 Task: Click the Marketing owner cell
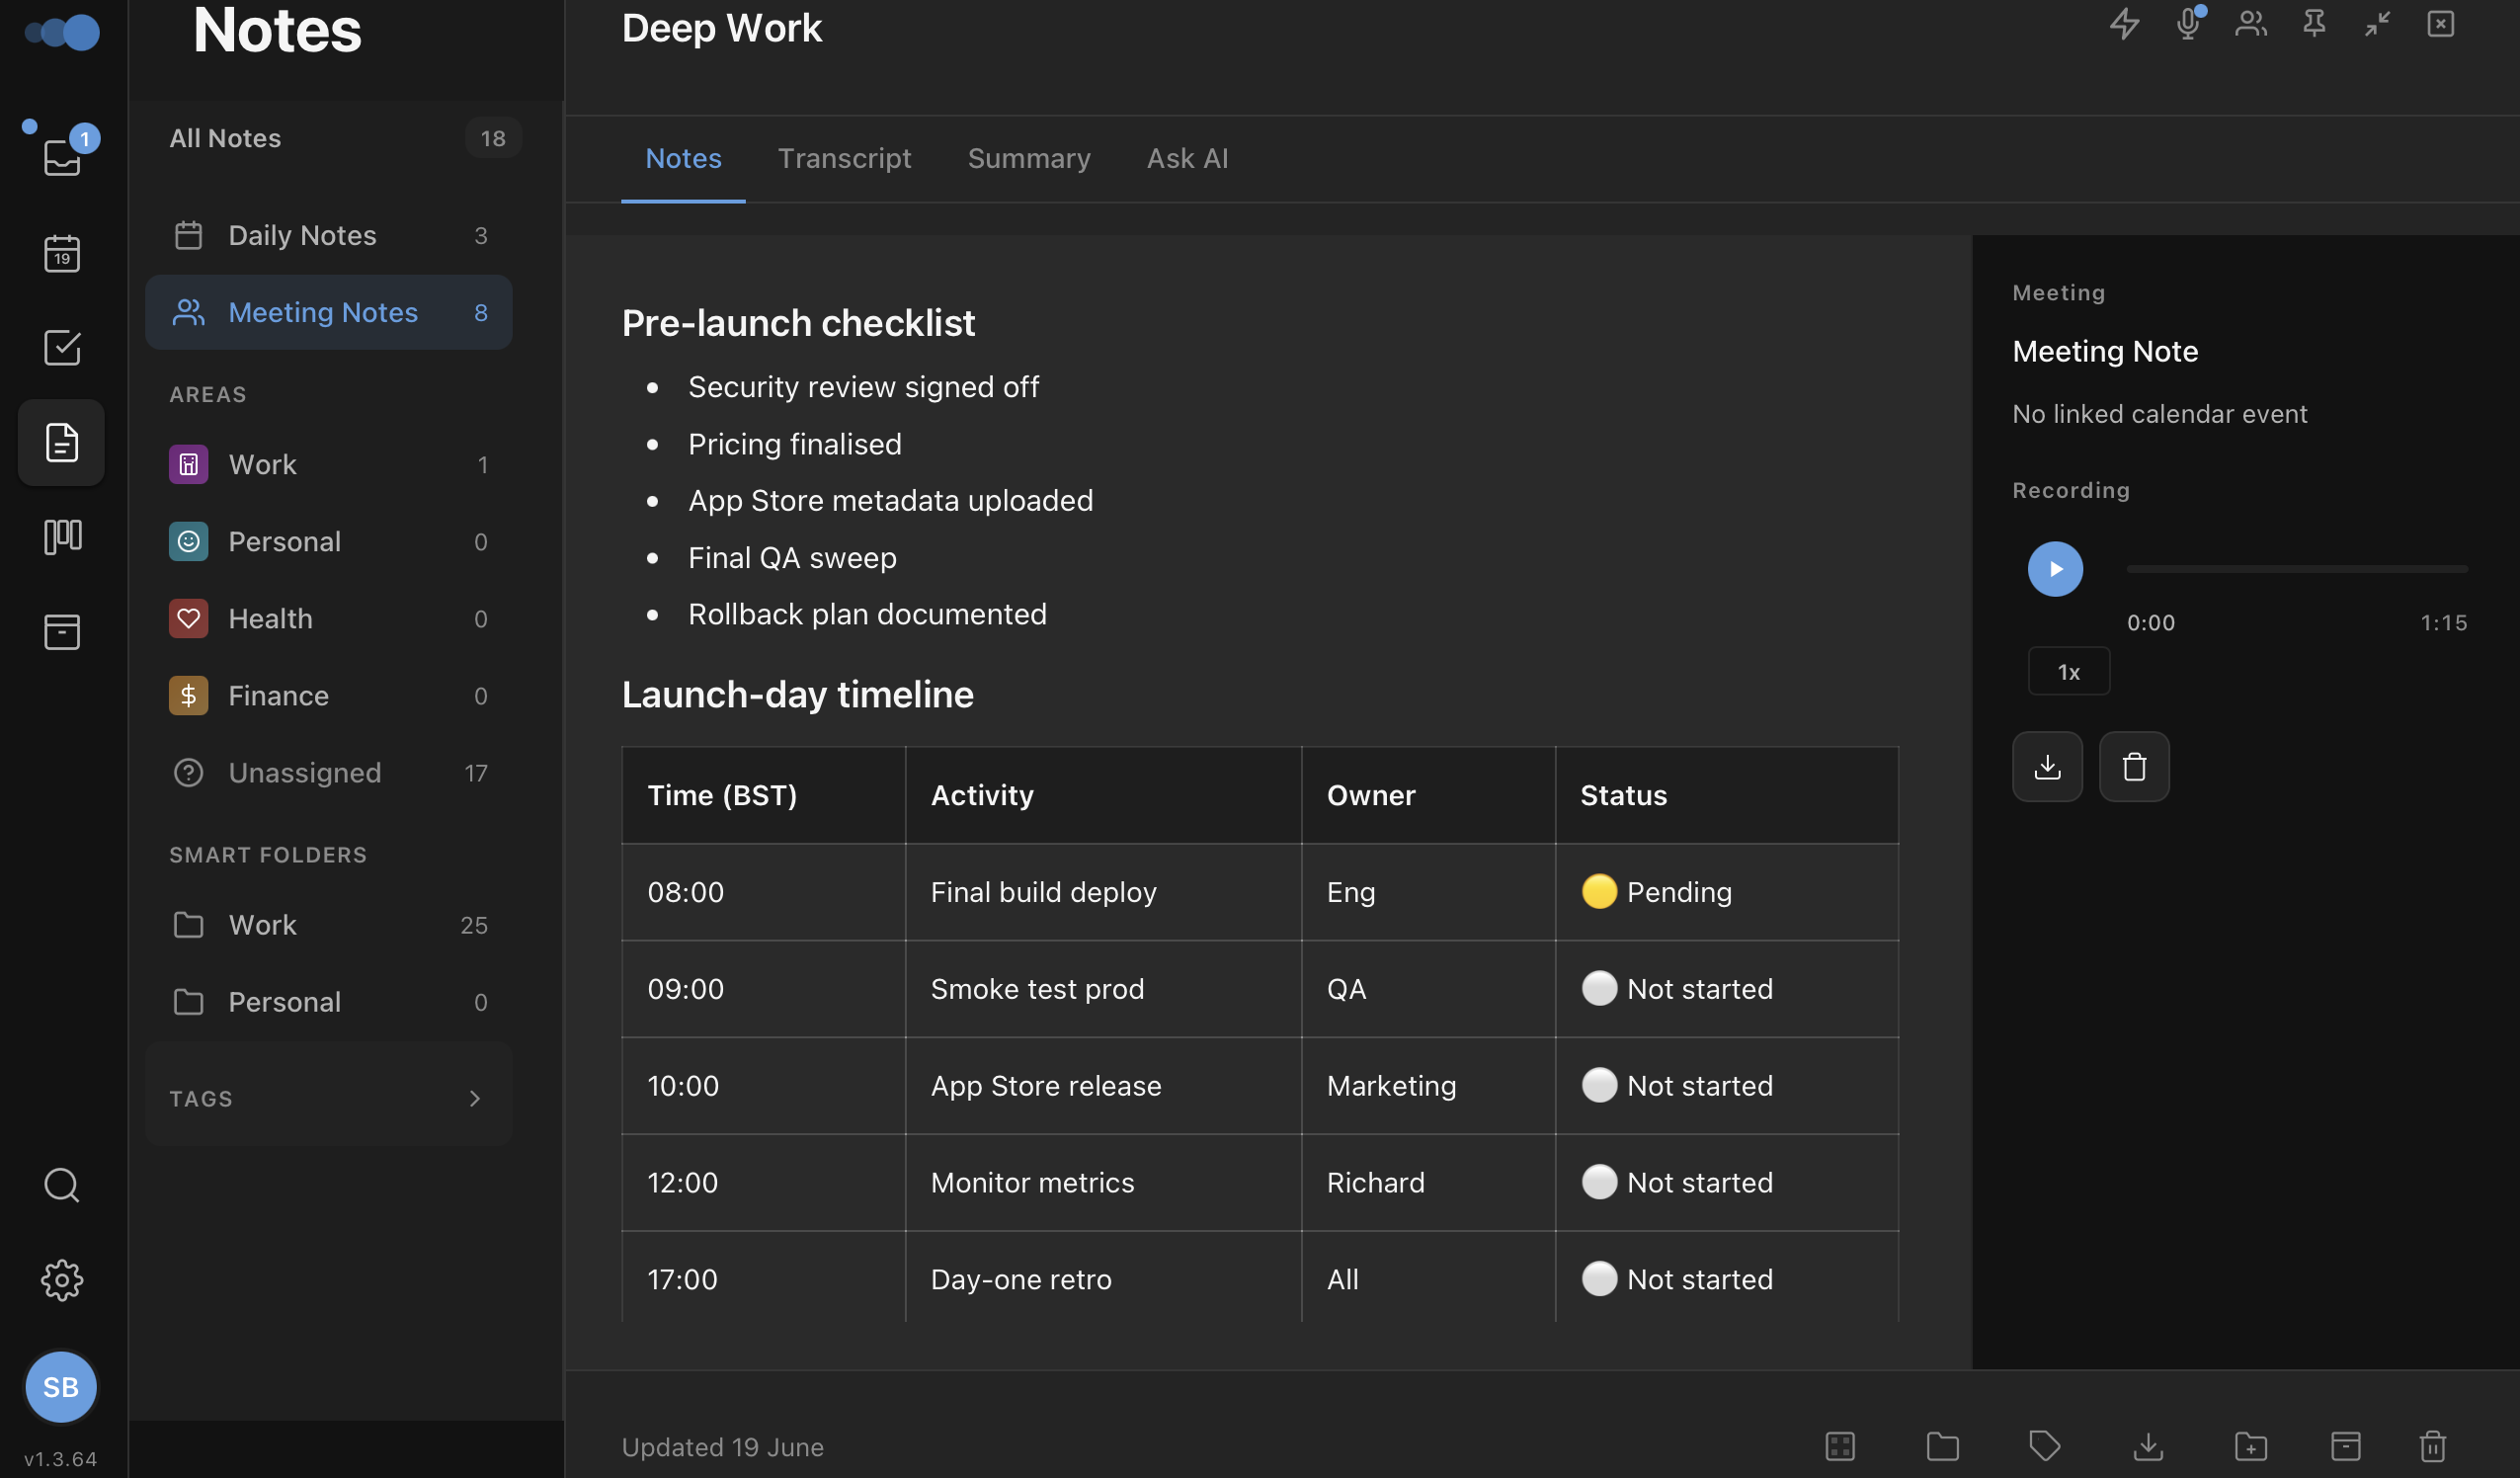[1428, 1085]
